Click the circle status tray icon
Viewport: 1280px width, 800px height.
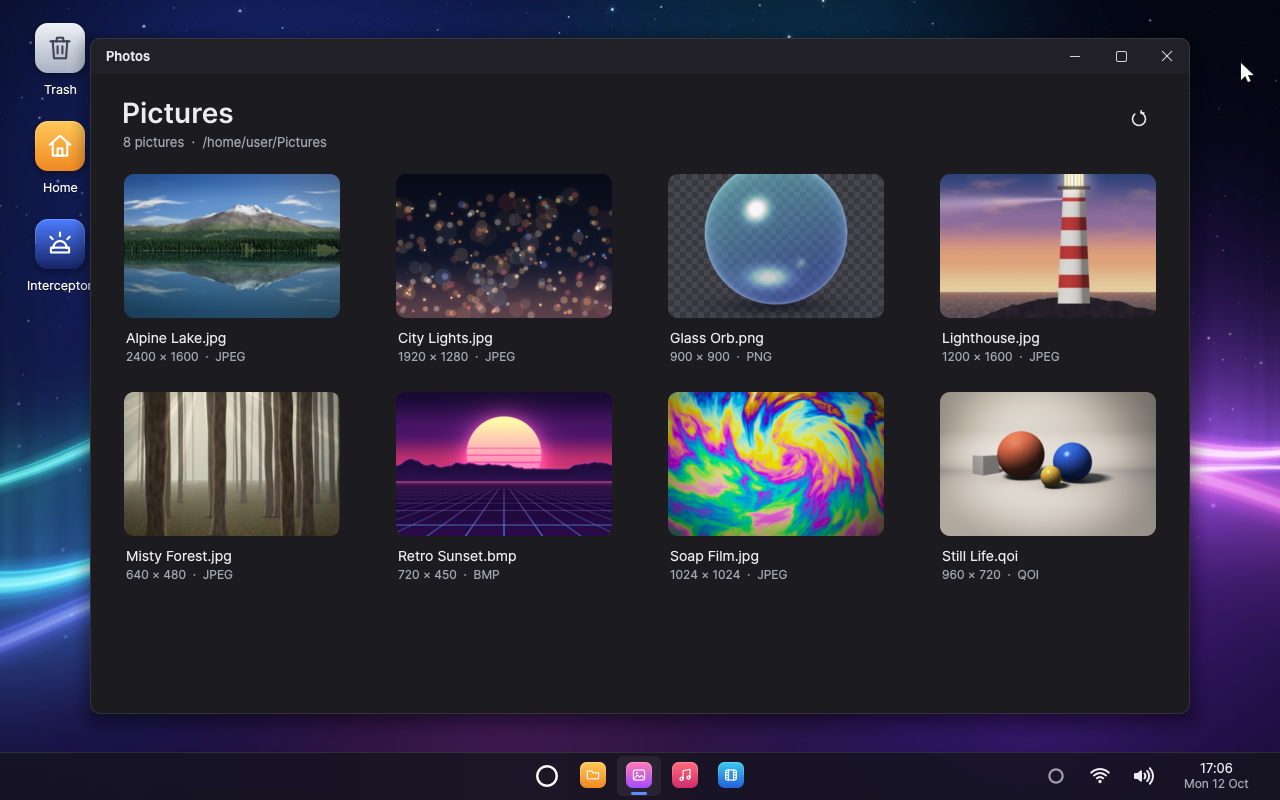1055,776
